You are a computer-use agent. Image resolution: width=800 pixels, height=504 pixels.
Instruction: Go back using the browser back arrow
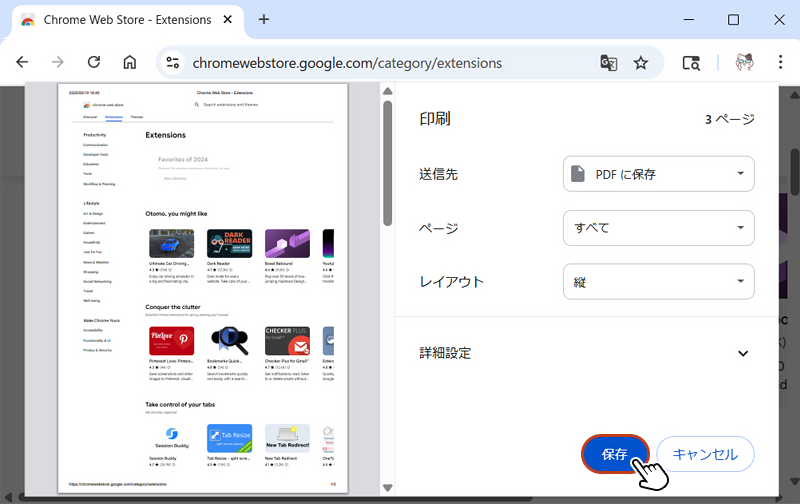click(x=22, y=62)
